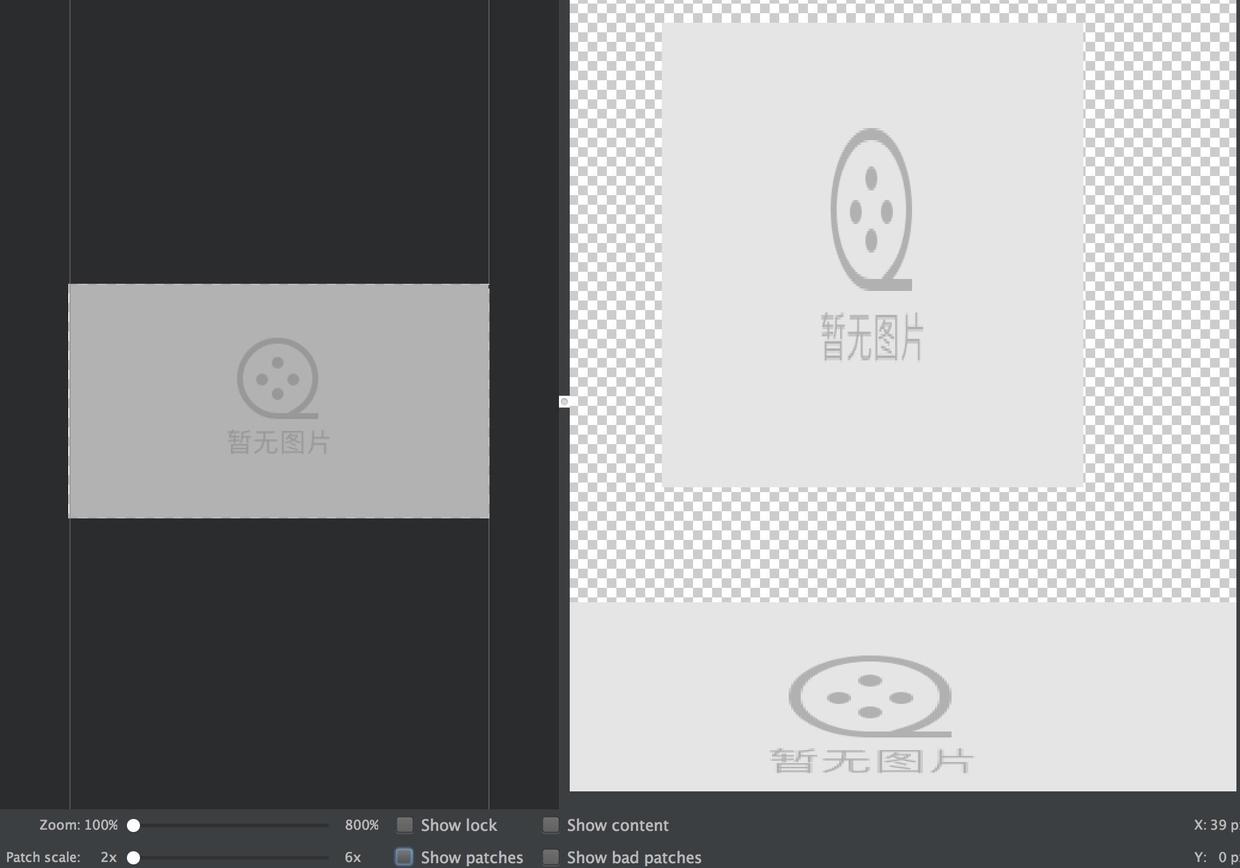Click the vertically stretched preview image
This screenshot has height=868, width=1240.
coord(873,255)
